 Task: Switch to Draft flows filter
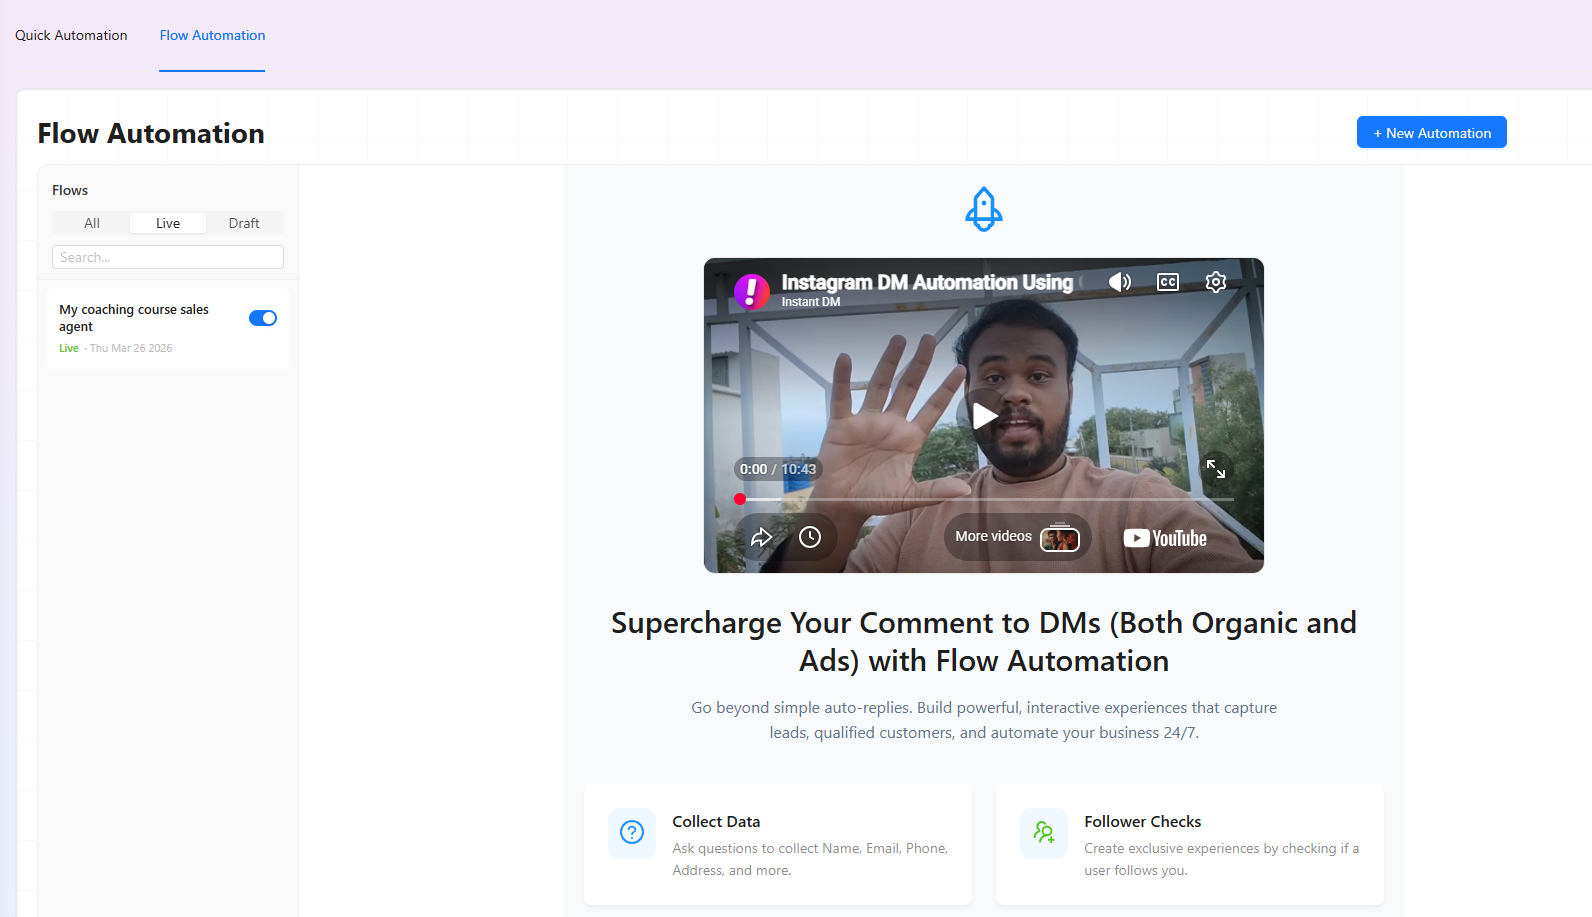(x=244, y=223)
